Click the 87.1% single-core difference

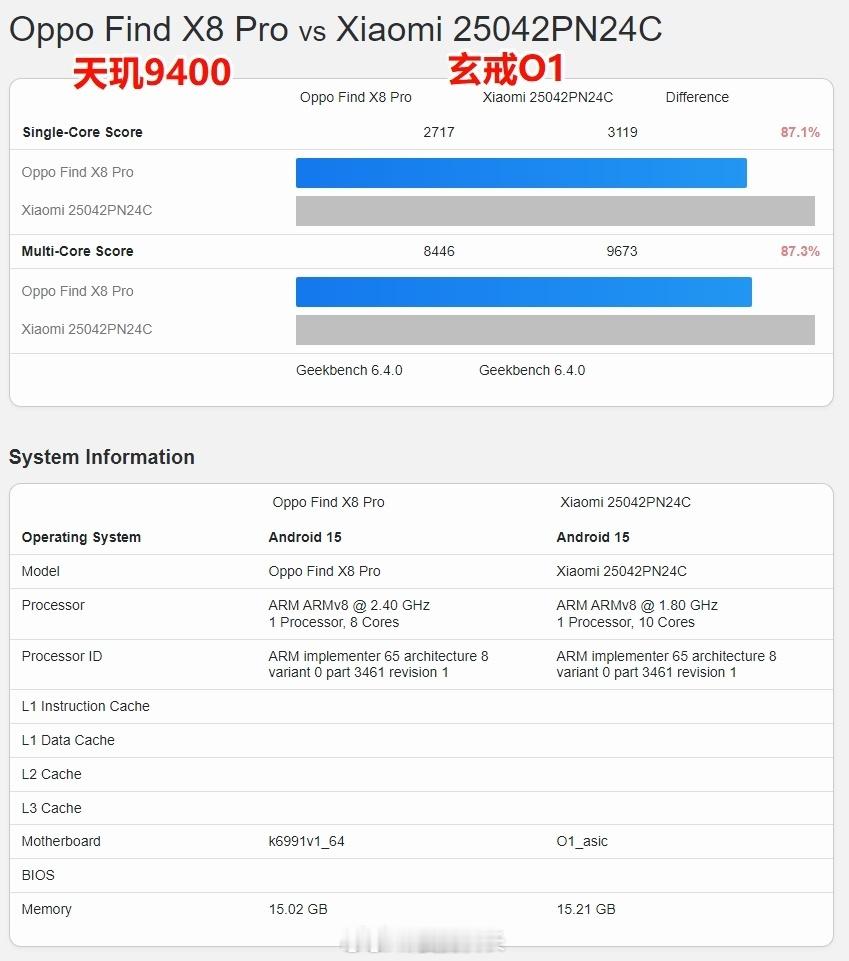click(x=800, y=132)
